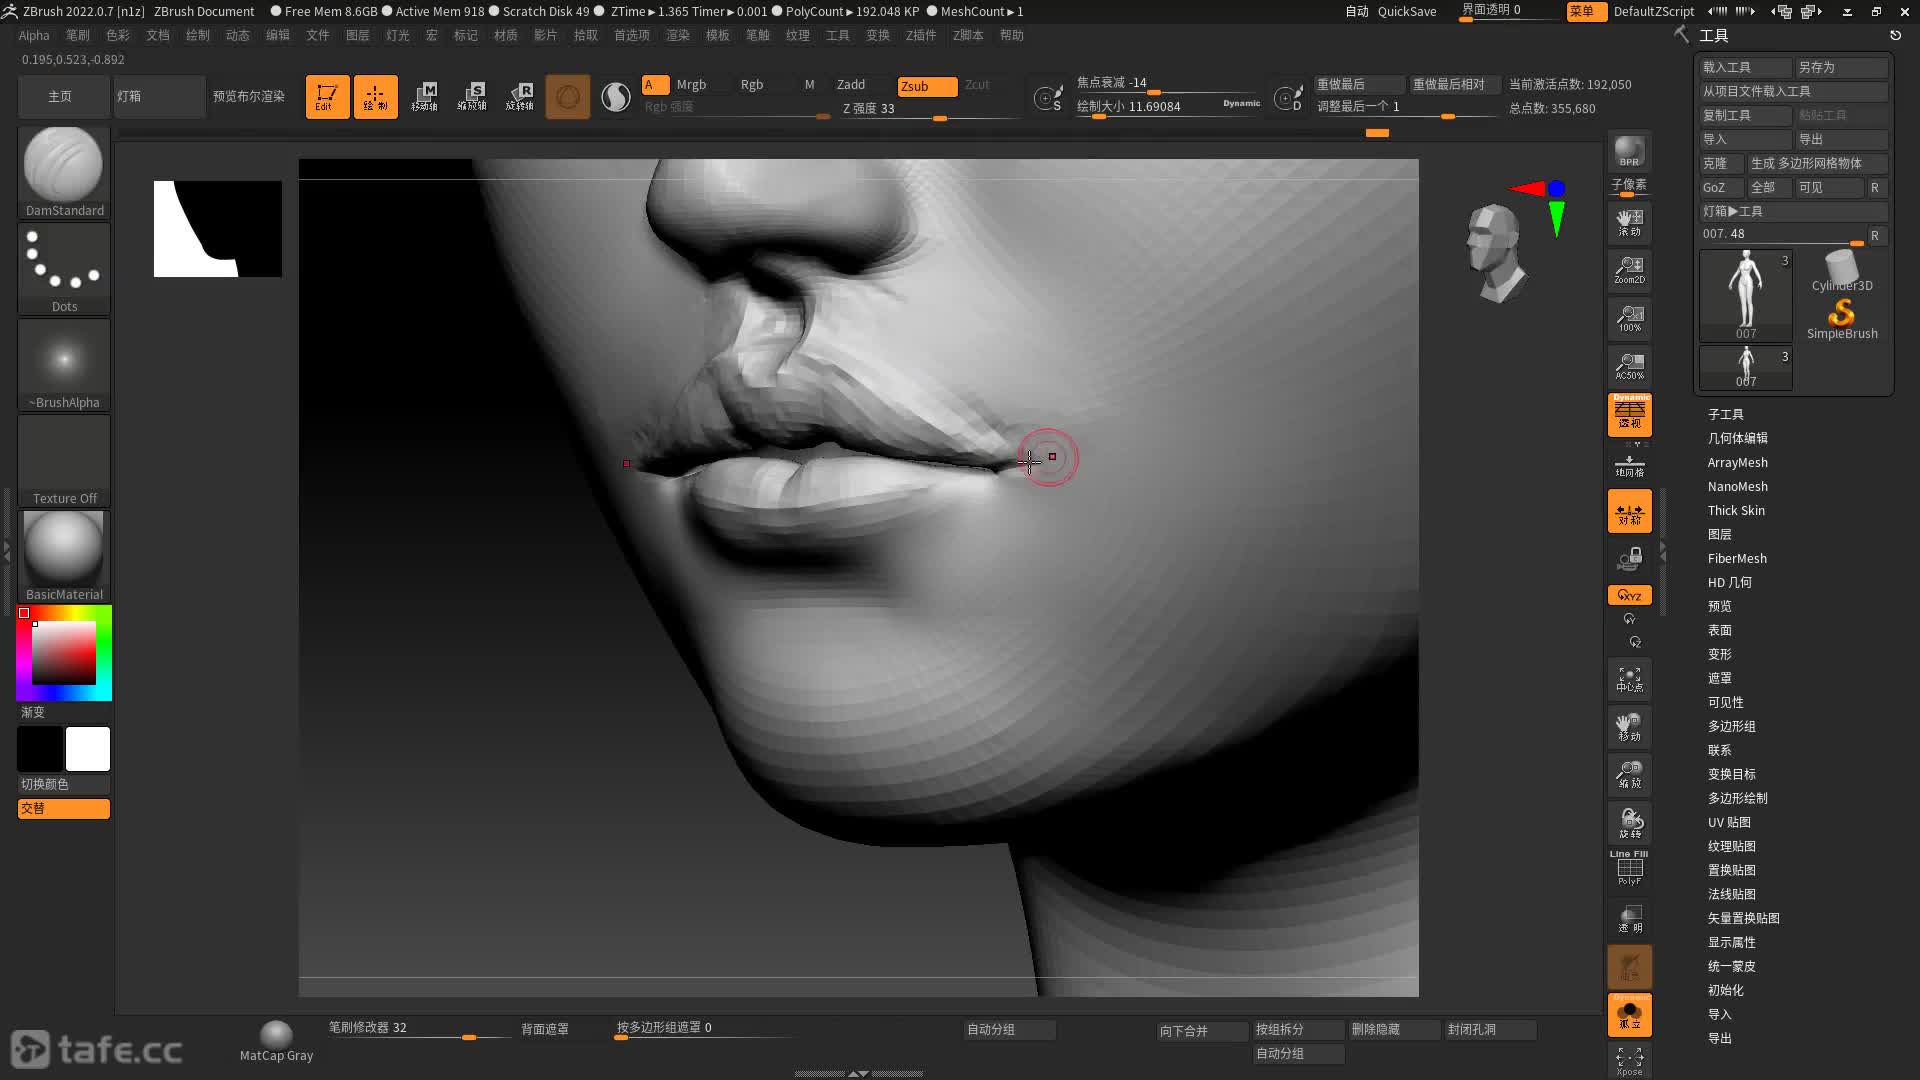The height and width of the screenshot is (1080, 1920).
Task: Expand the UV 贴图 subpalette
Action: (1729, 822)
